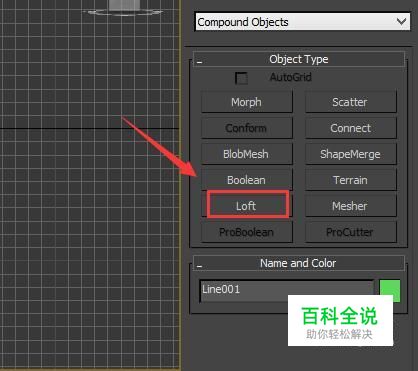Viewport: 418px width, 371px height.
Task: Collapse the Object Type rollout
Action: tap(299, 59)
